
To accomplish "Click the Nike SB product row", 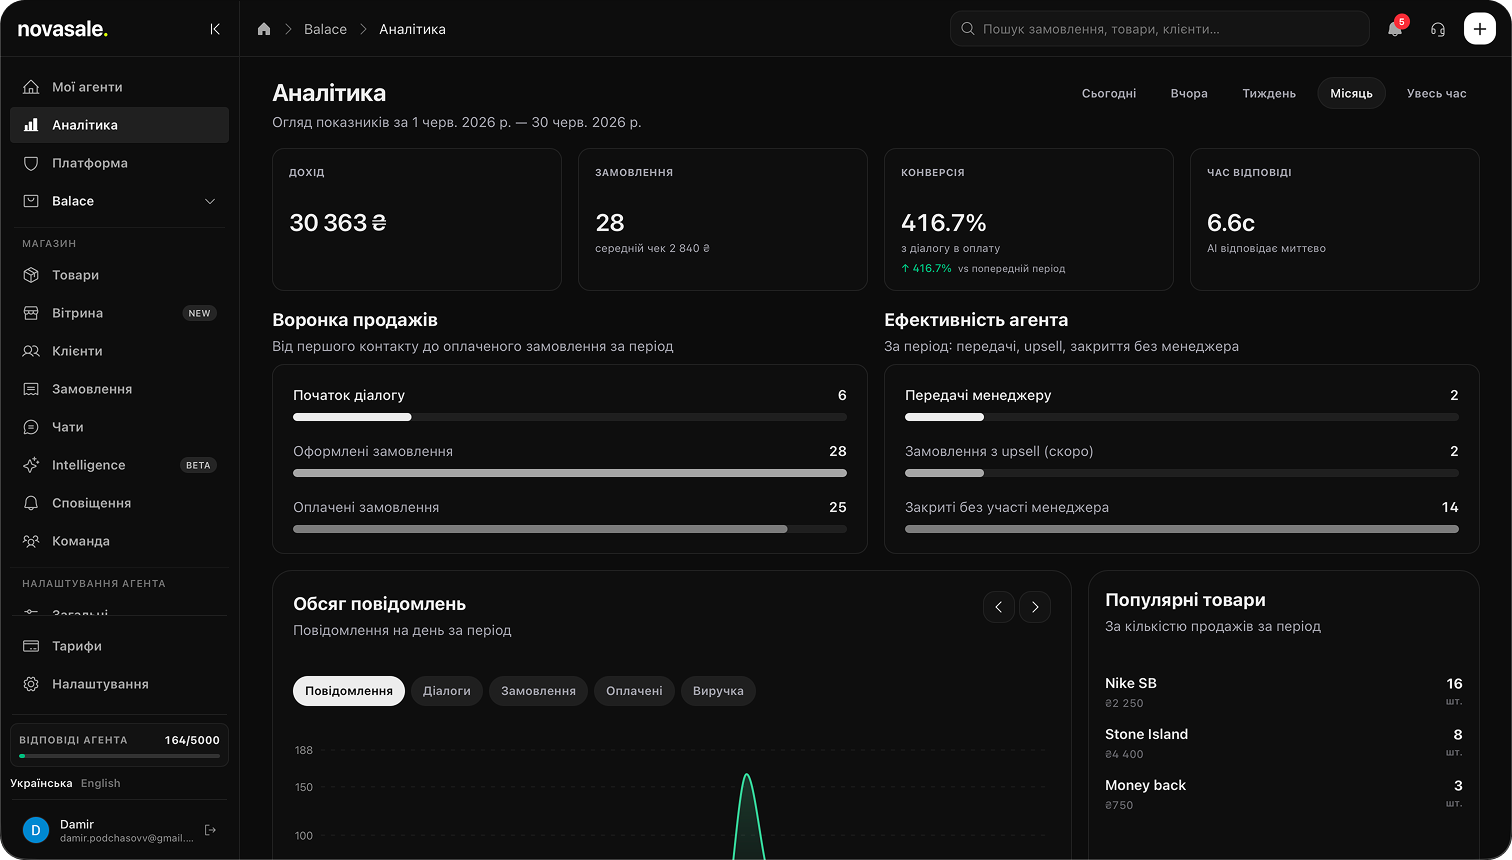I will tap(1283, 692).
